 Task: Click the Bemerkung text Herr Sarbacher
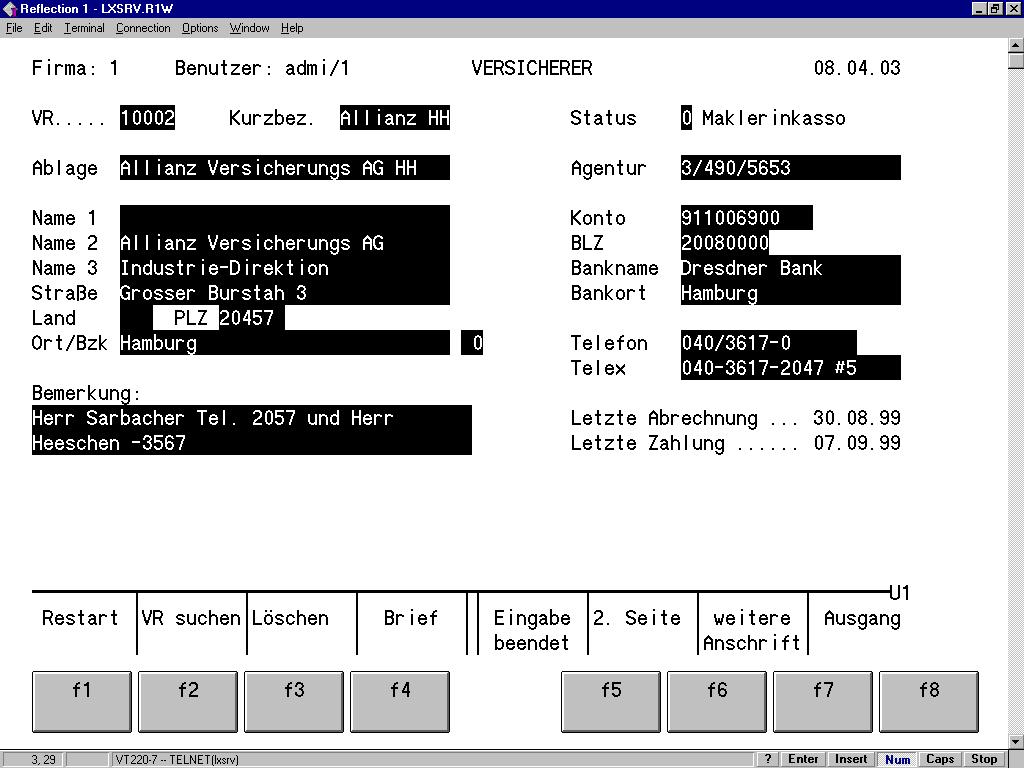point(108,418)
